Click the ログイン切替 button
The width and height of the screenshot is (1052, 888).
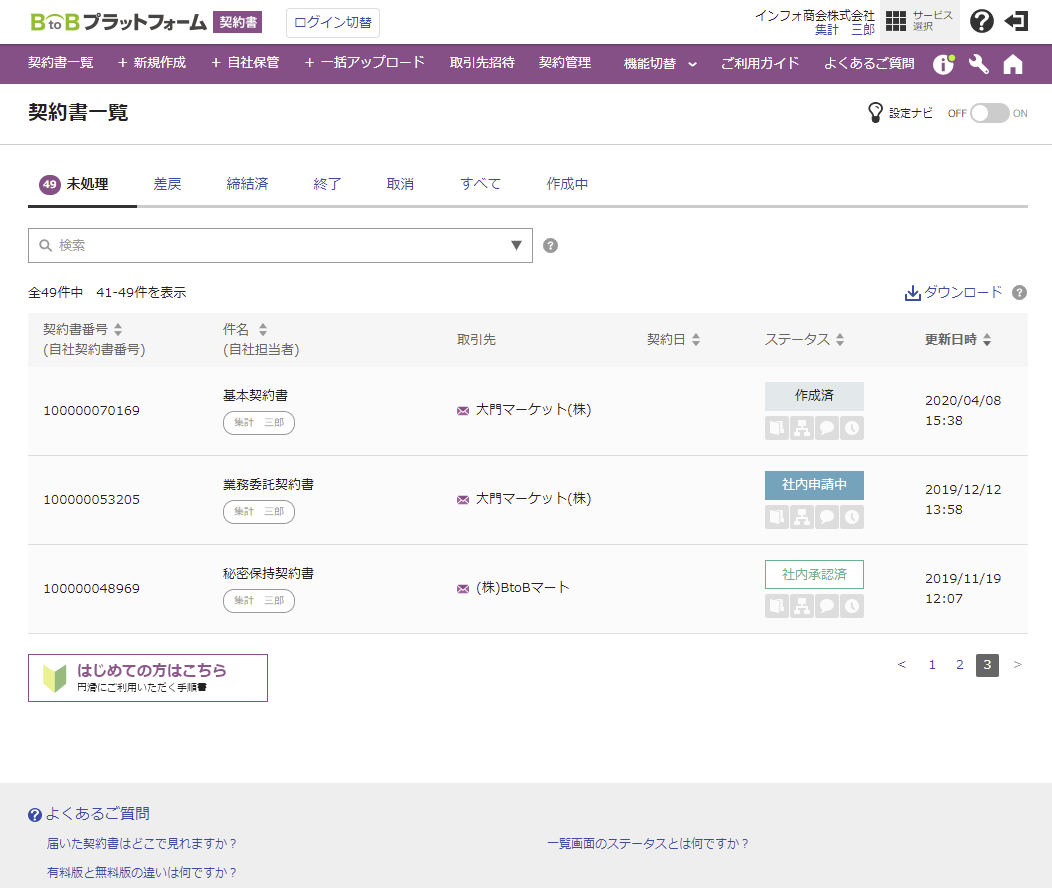[333, 22]
